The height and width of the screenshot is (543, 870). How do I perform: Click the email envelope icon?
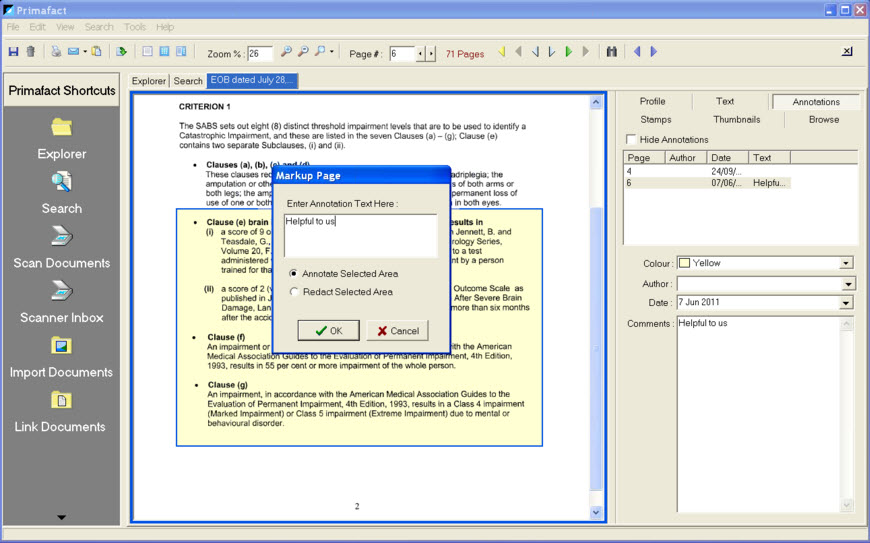pyautogui.click(x=73, y=52)
